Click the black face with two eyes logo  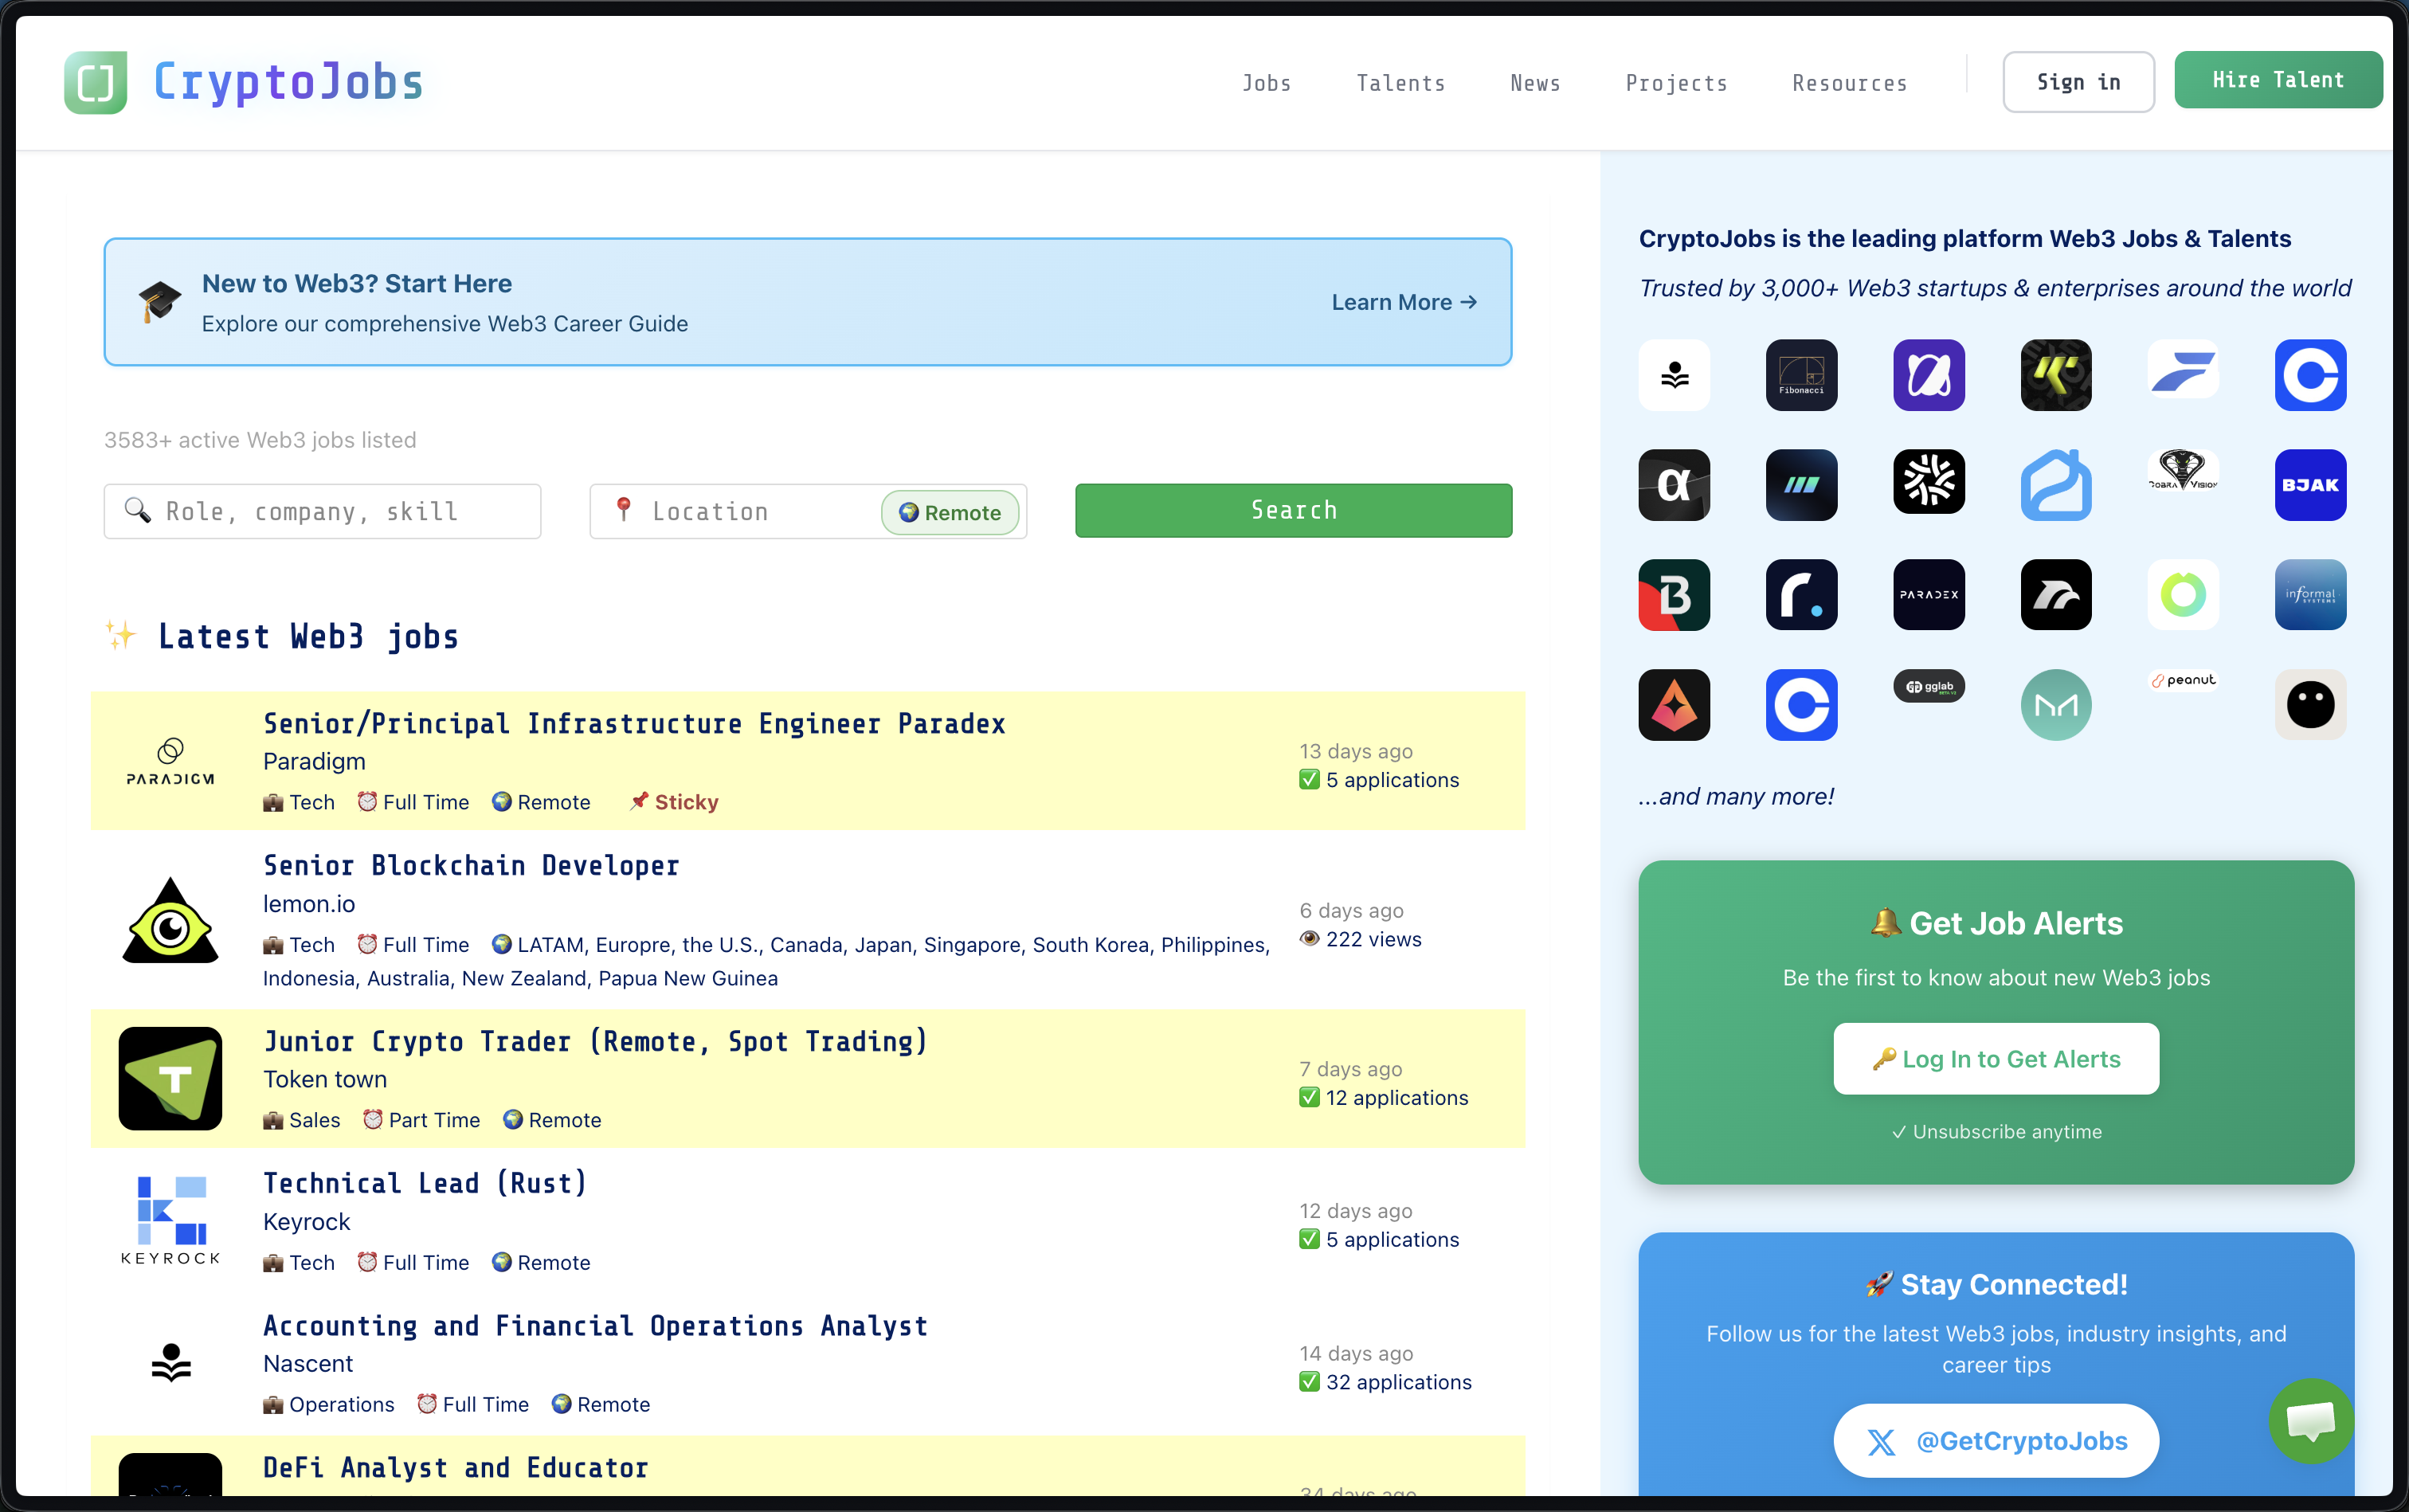coord(2310,705)
